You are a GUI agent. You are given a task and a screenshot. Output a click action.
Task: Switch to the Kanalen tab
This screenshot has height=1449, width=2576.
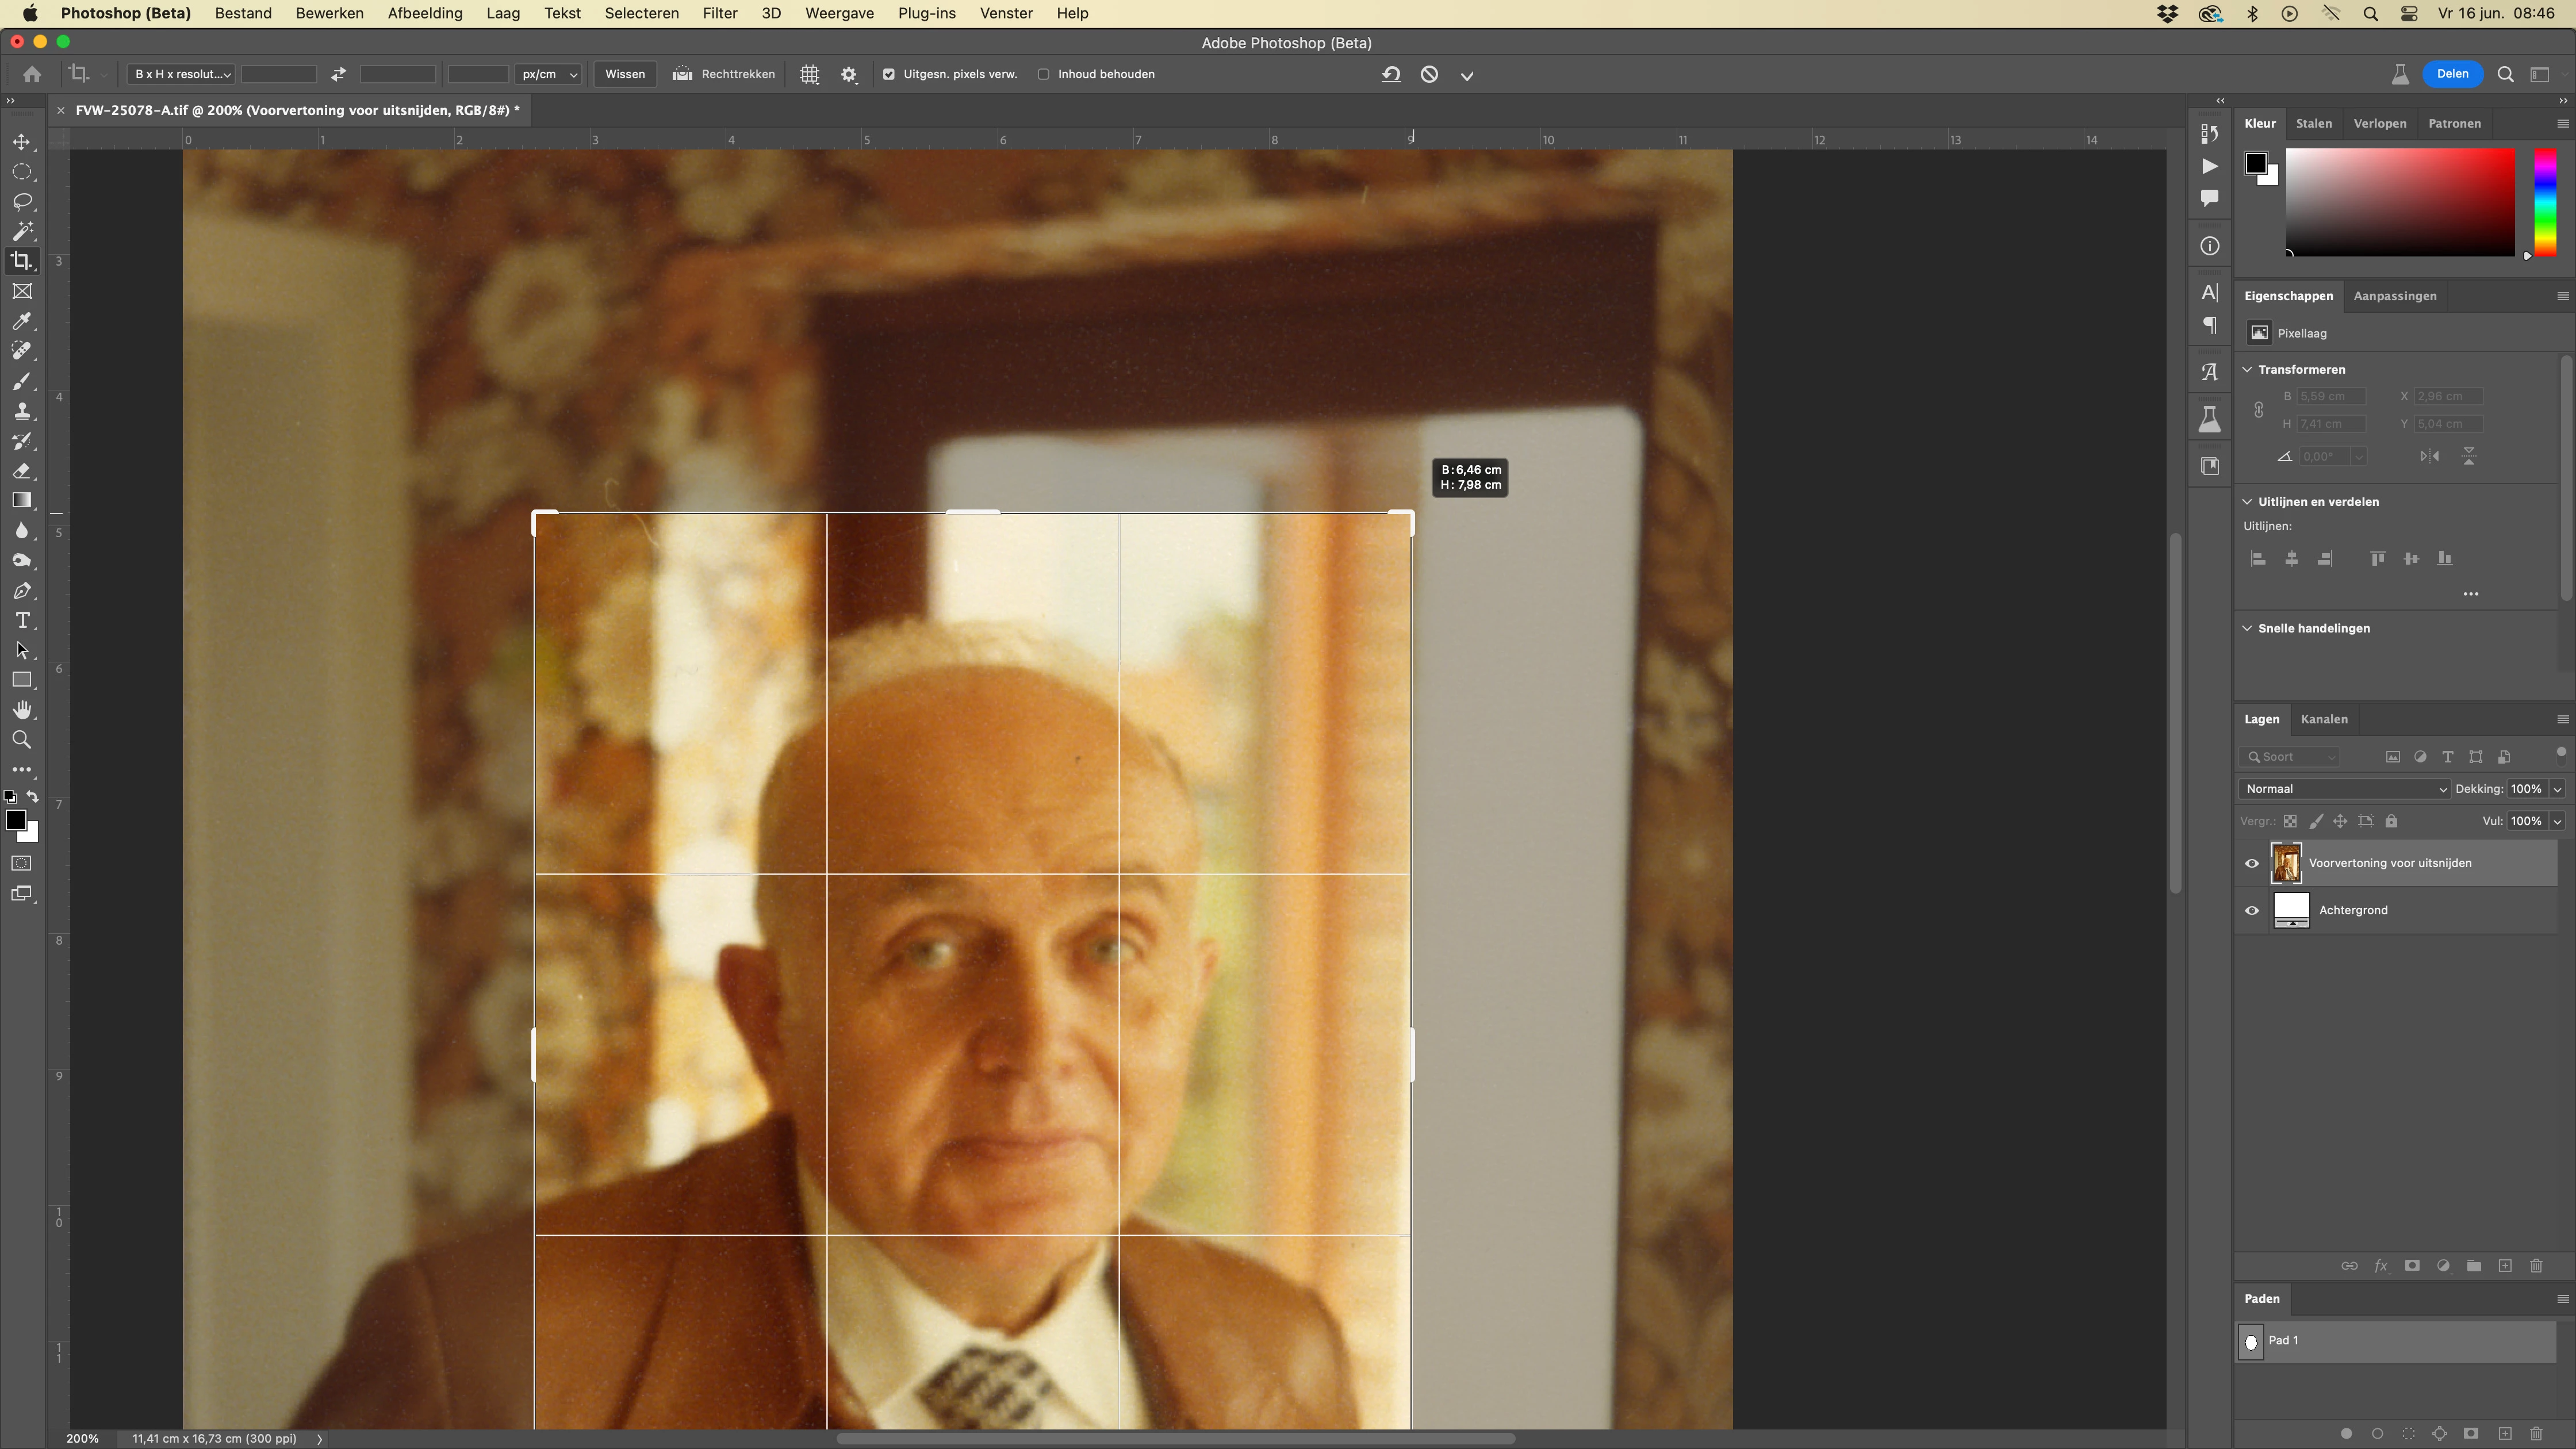point(2323,719)
